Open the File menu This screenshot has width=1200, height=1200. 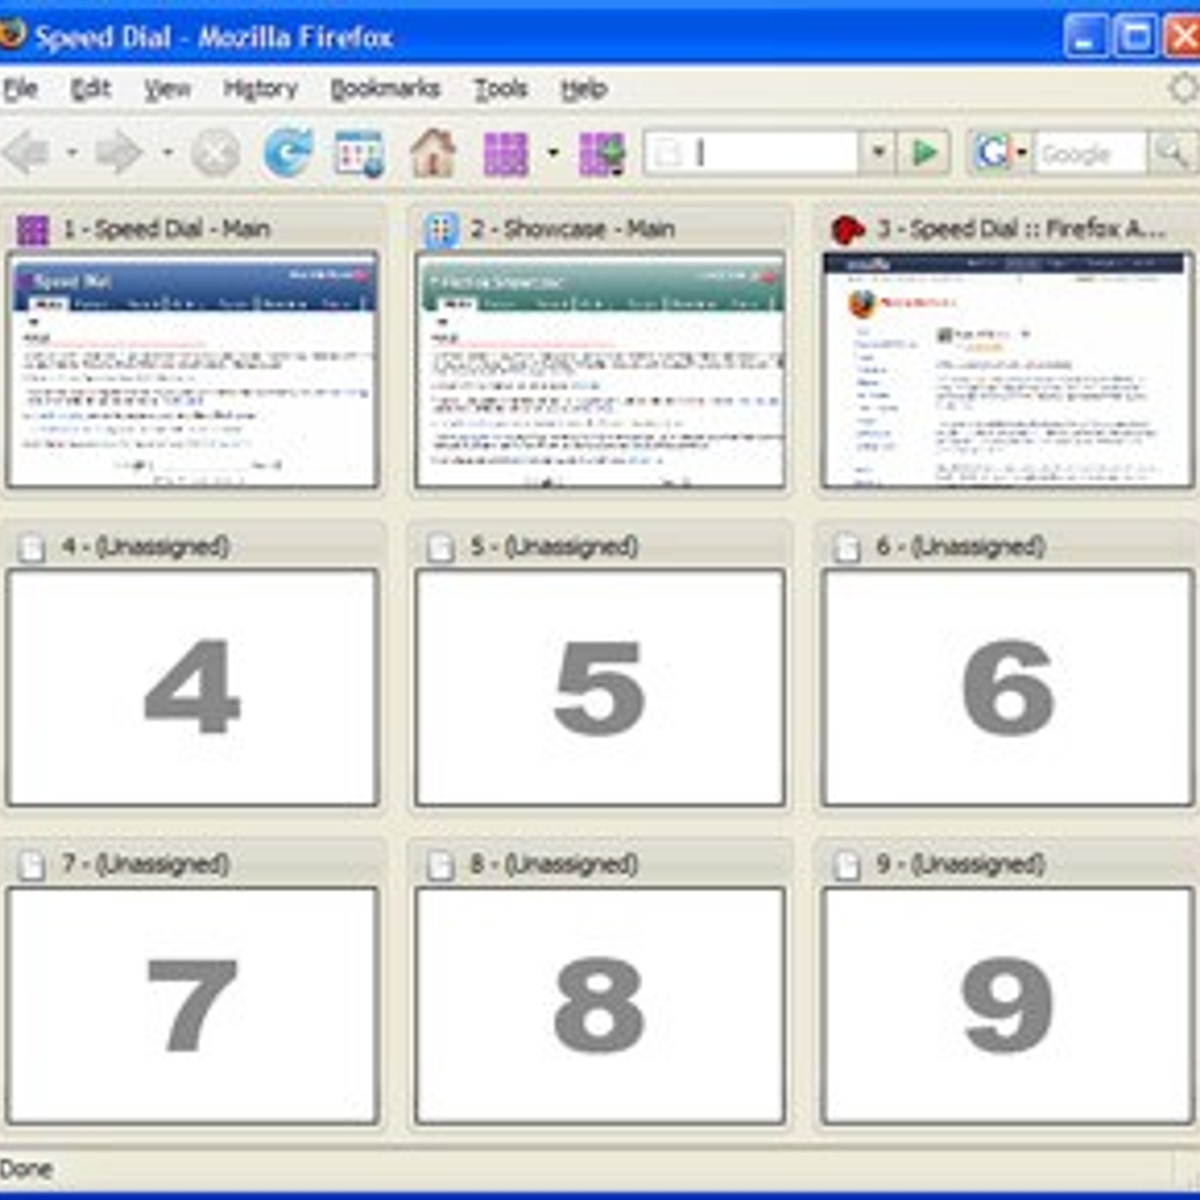point(20,89)
